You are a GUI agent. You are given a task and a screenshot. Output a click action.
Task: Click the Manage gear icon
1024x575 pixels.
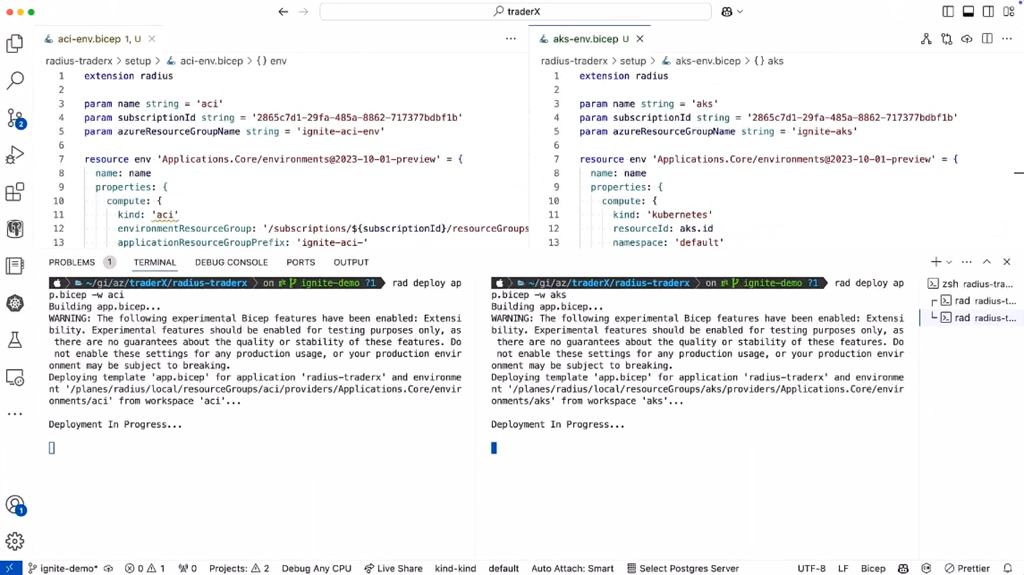point(15,541)
